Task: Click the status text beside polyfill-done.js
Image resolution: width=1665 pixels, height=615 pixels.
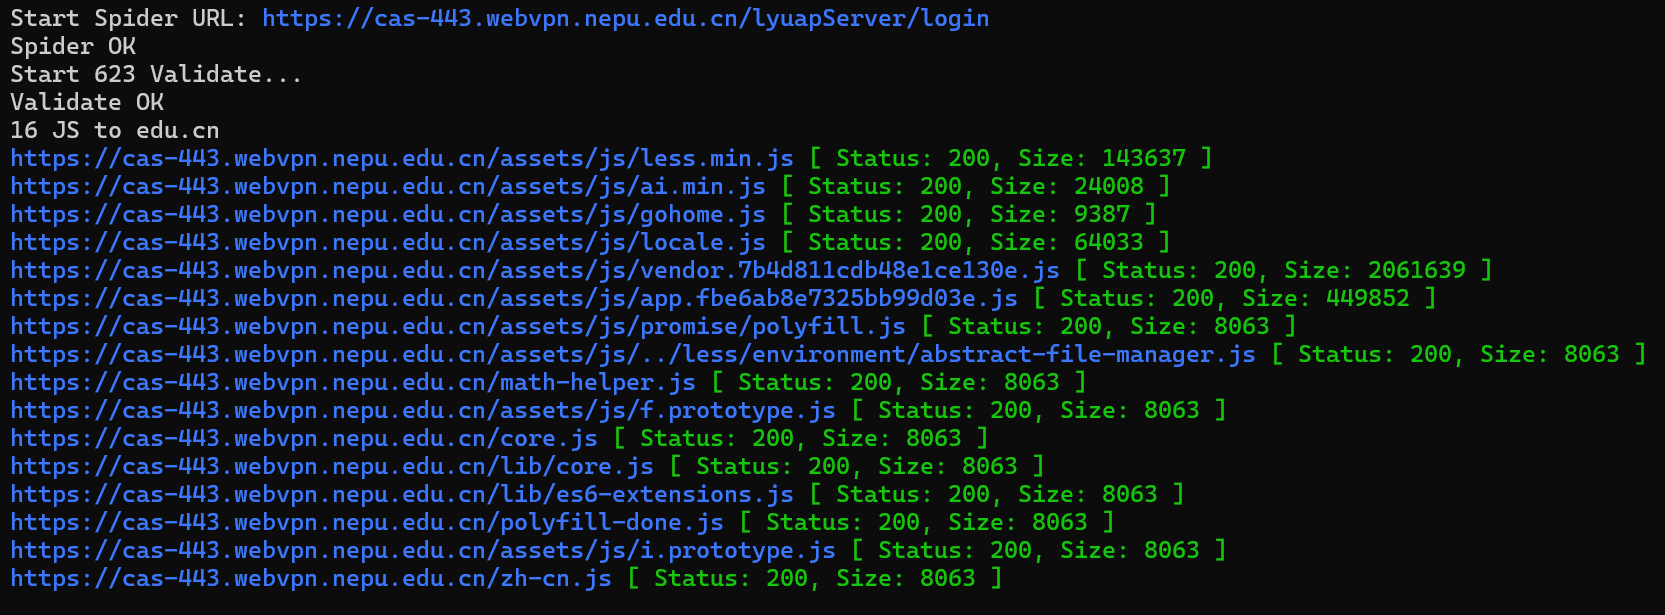Action: (927, 523)
